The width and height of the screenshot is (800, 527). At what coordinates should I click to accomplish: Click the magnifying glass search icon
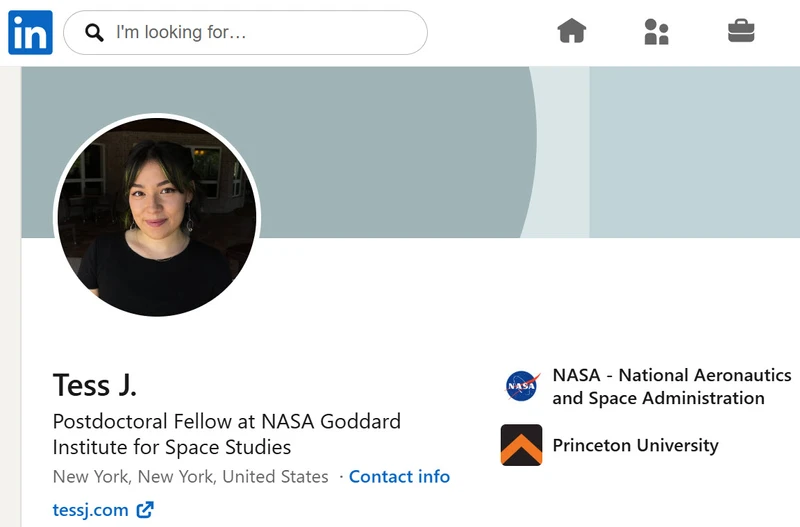pos(94,33)
